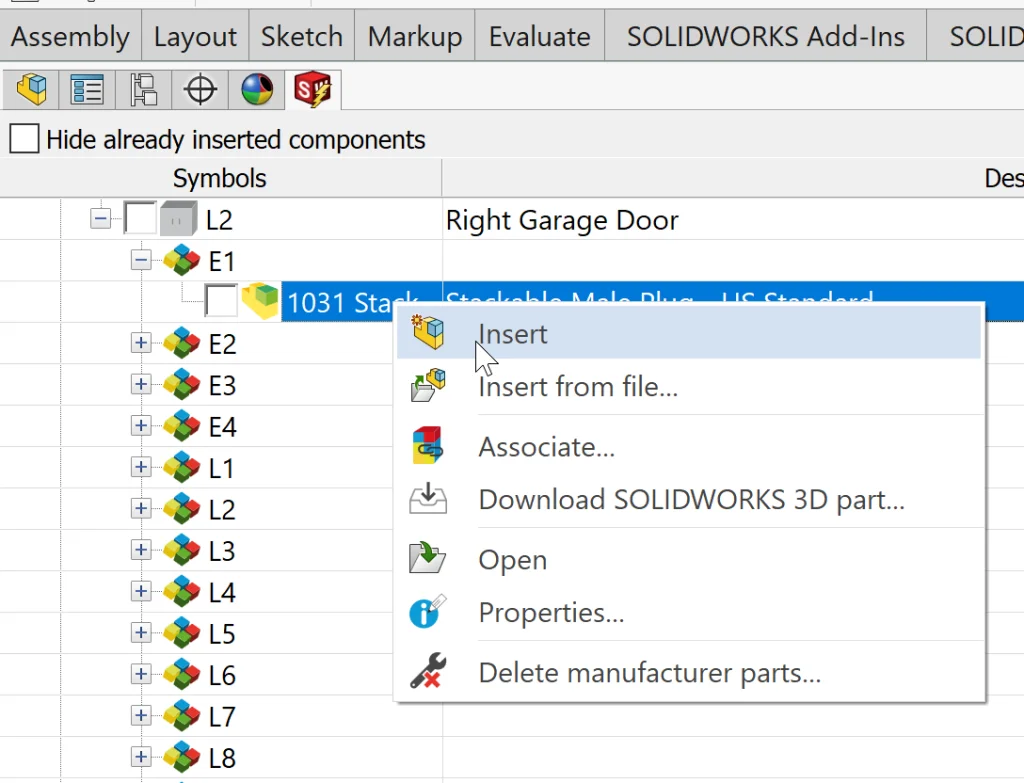This screenshot has width=1024, height=783.
Task: Choose Associate from the context menu
Action: [546, 447]
